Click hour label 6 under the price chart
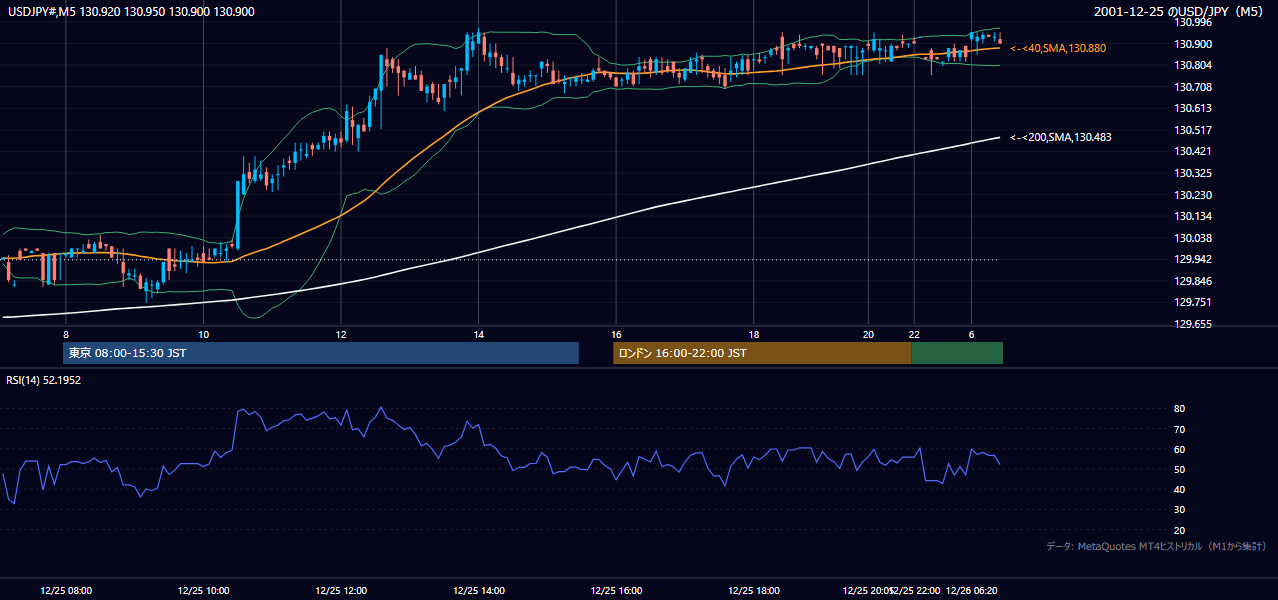The image size is (1278, 600). click(971, 334)
